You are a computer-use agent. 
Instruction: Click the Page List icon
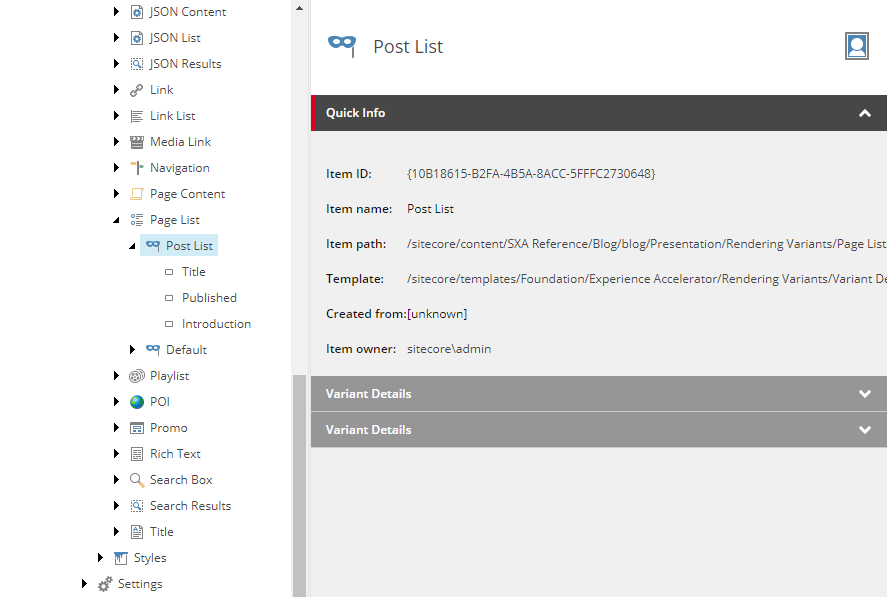click(137, 220)
